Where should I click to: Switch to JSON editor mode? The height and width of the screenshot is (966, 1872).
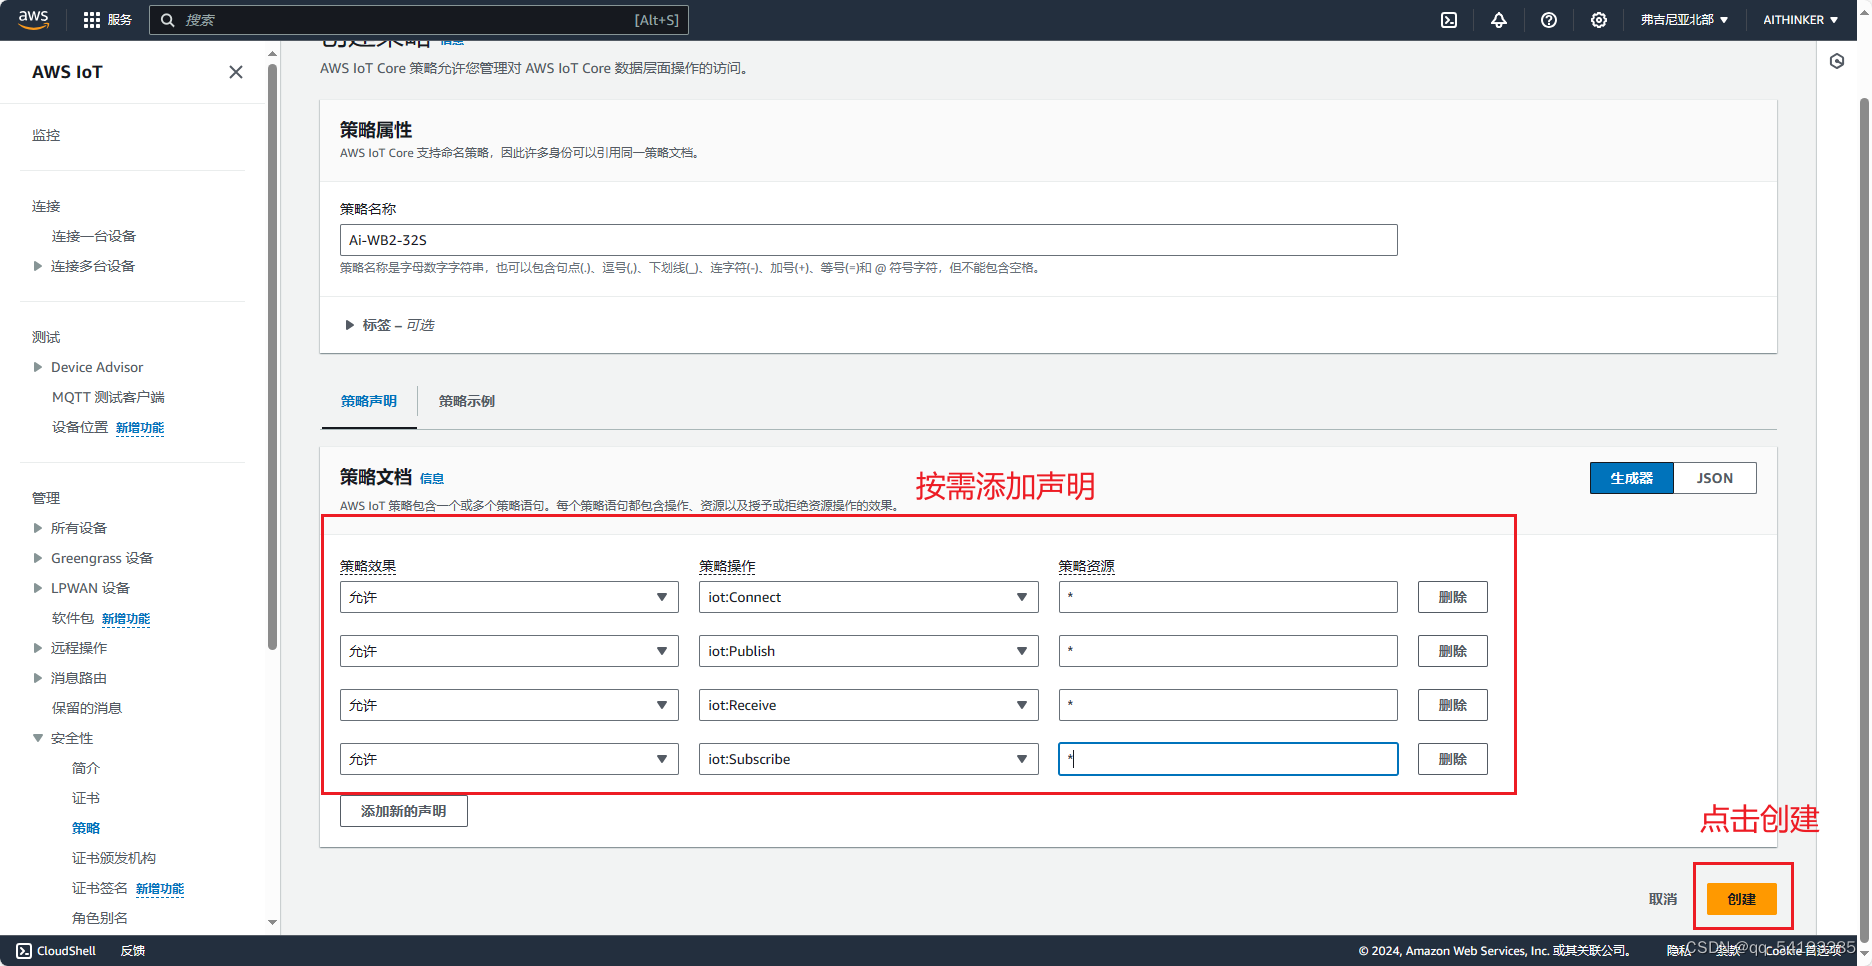pyautogui.click(x=1714, y=478)
